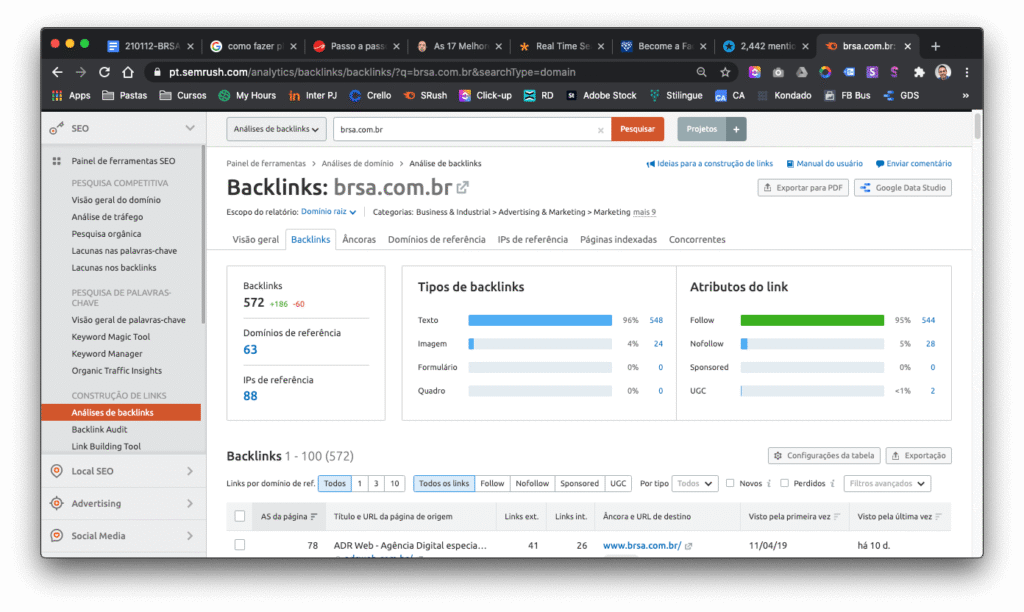The image size is (1024, 612).
Task: Click info icon next to Perdidos
Action: (832, 484)
